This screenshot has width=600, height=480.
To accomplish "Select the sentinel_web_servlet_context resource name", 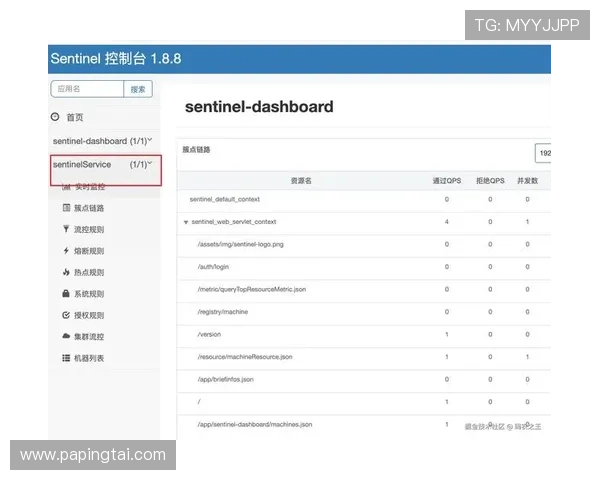I will (x=234, y=222).
